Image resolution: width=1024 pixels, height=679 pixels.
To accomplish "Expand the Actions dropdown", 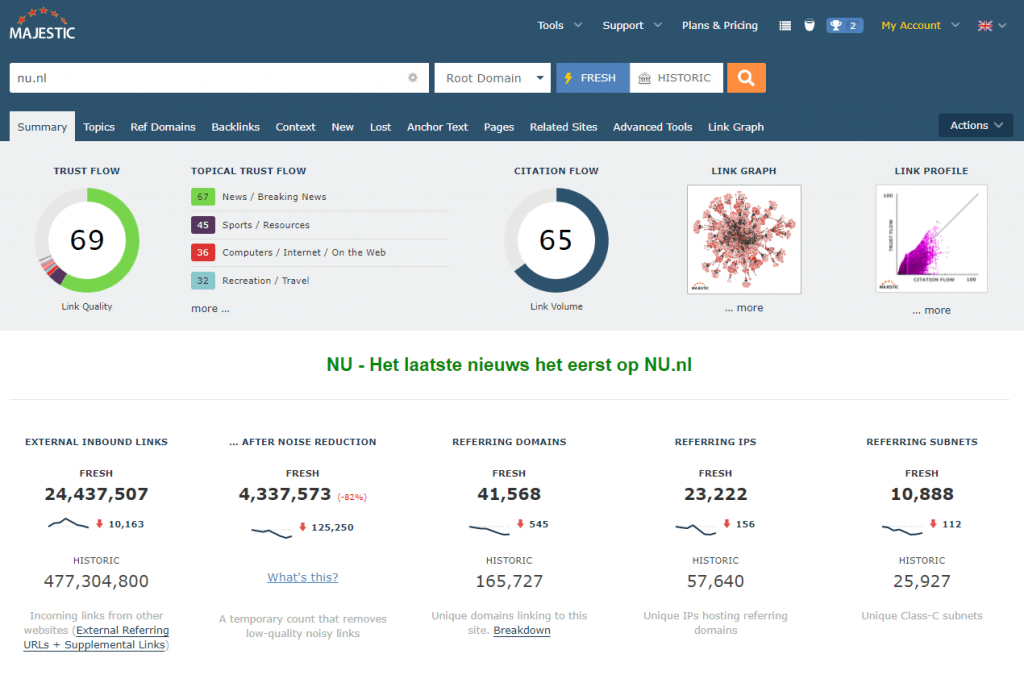I will (975, 125).
